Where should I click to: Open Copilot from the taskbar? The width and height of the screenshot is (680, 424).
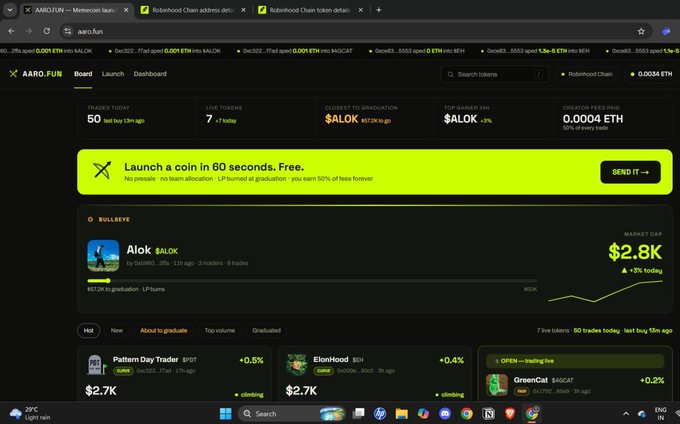click(423, 414)
